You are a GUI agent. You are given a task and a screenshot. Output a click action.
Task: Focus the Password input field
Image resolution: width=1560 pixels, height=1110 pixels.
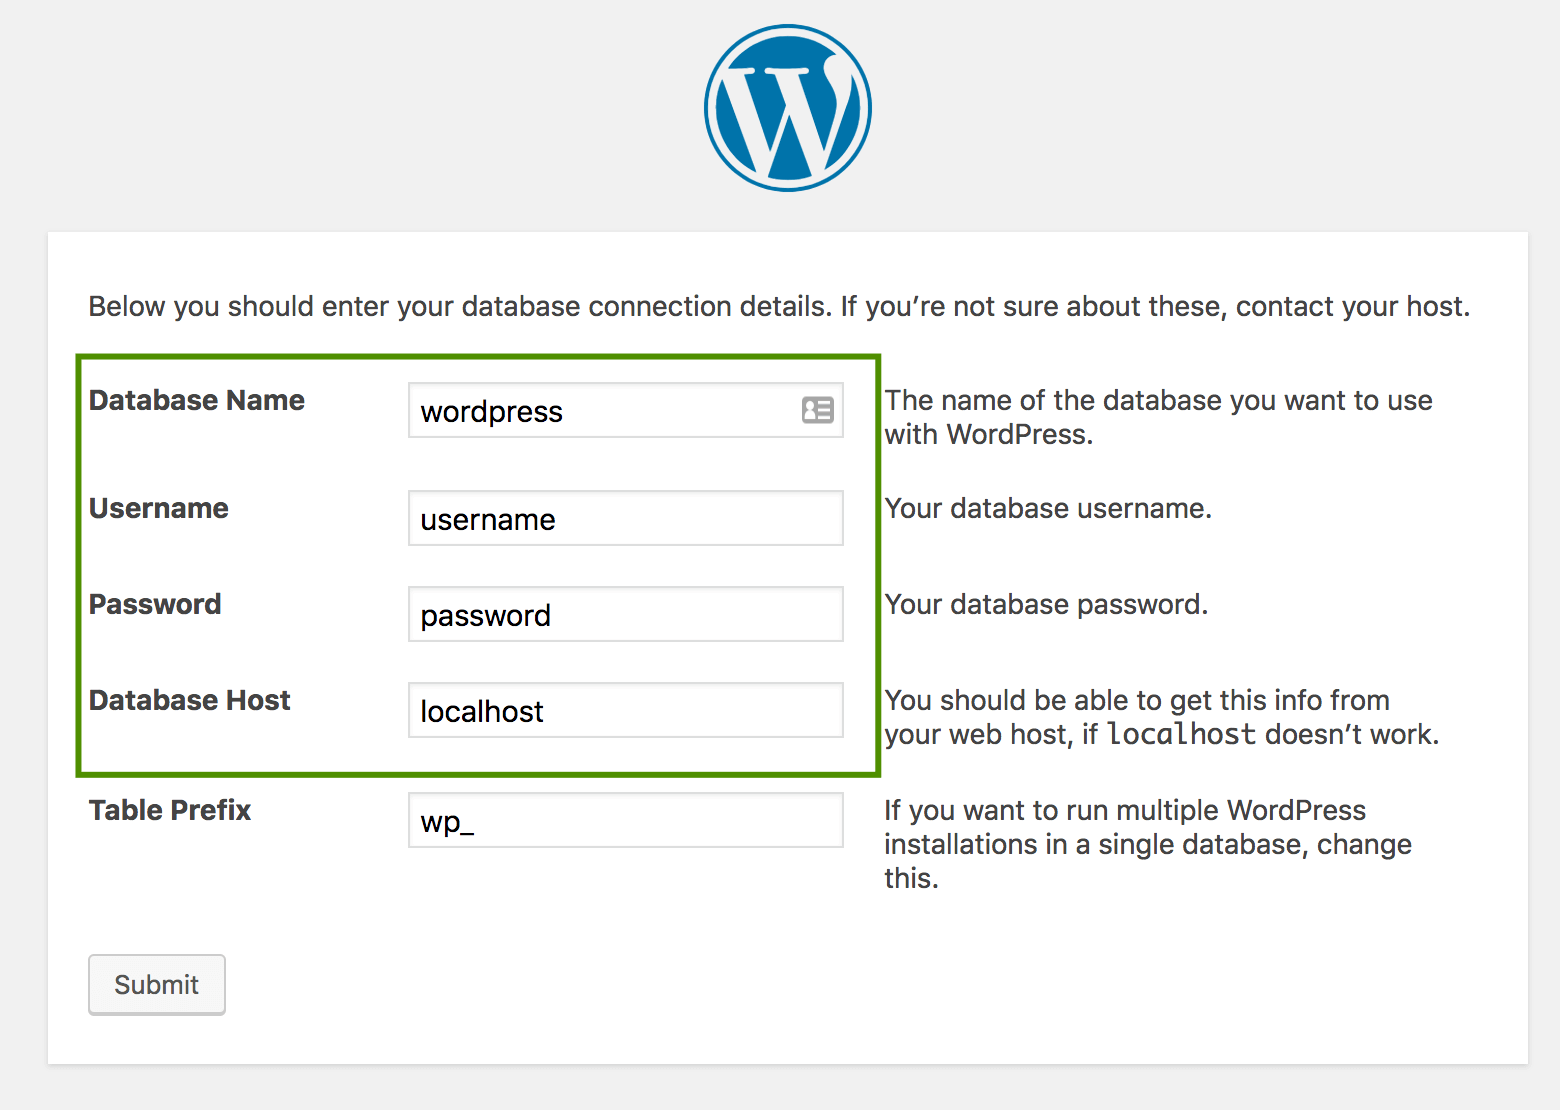(x=626, y=614)
